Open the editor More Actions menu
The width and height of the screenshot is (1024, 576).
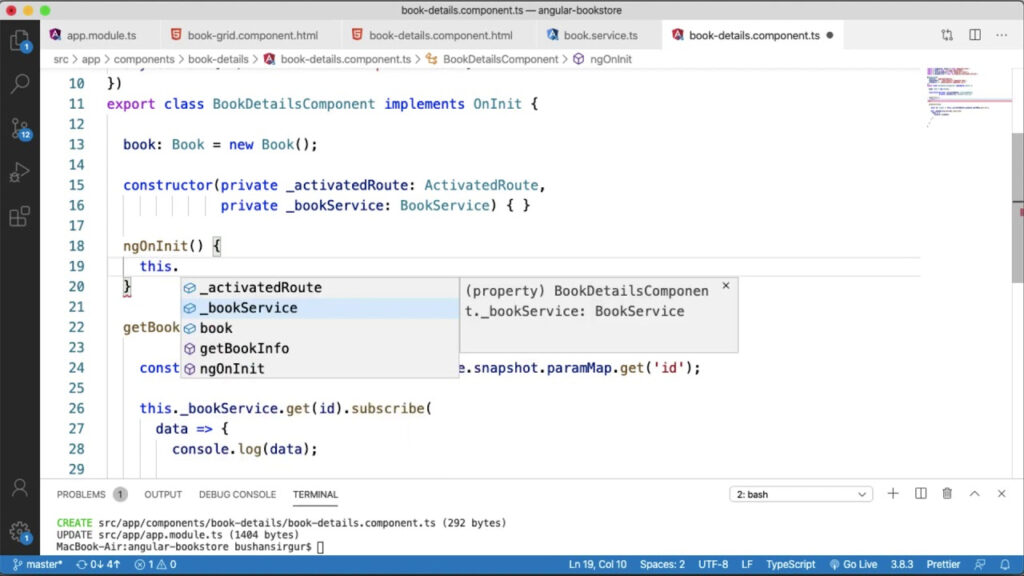tap(1002, 35)
